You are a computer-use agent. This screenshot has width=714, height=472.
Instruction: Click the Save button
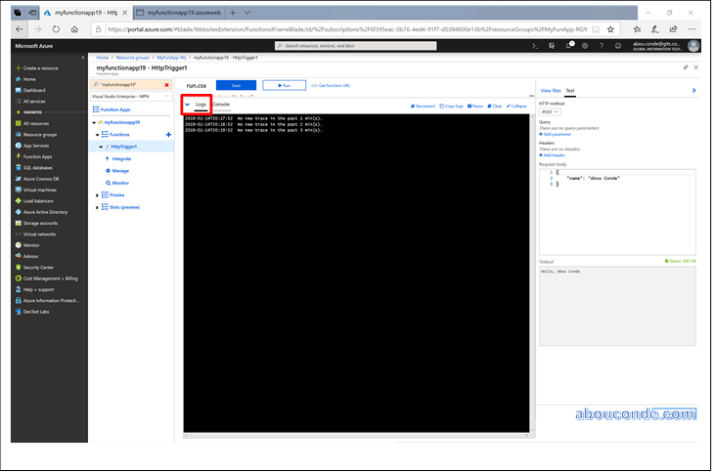point(236,85)
